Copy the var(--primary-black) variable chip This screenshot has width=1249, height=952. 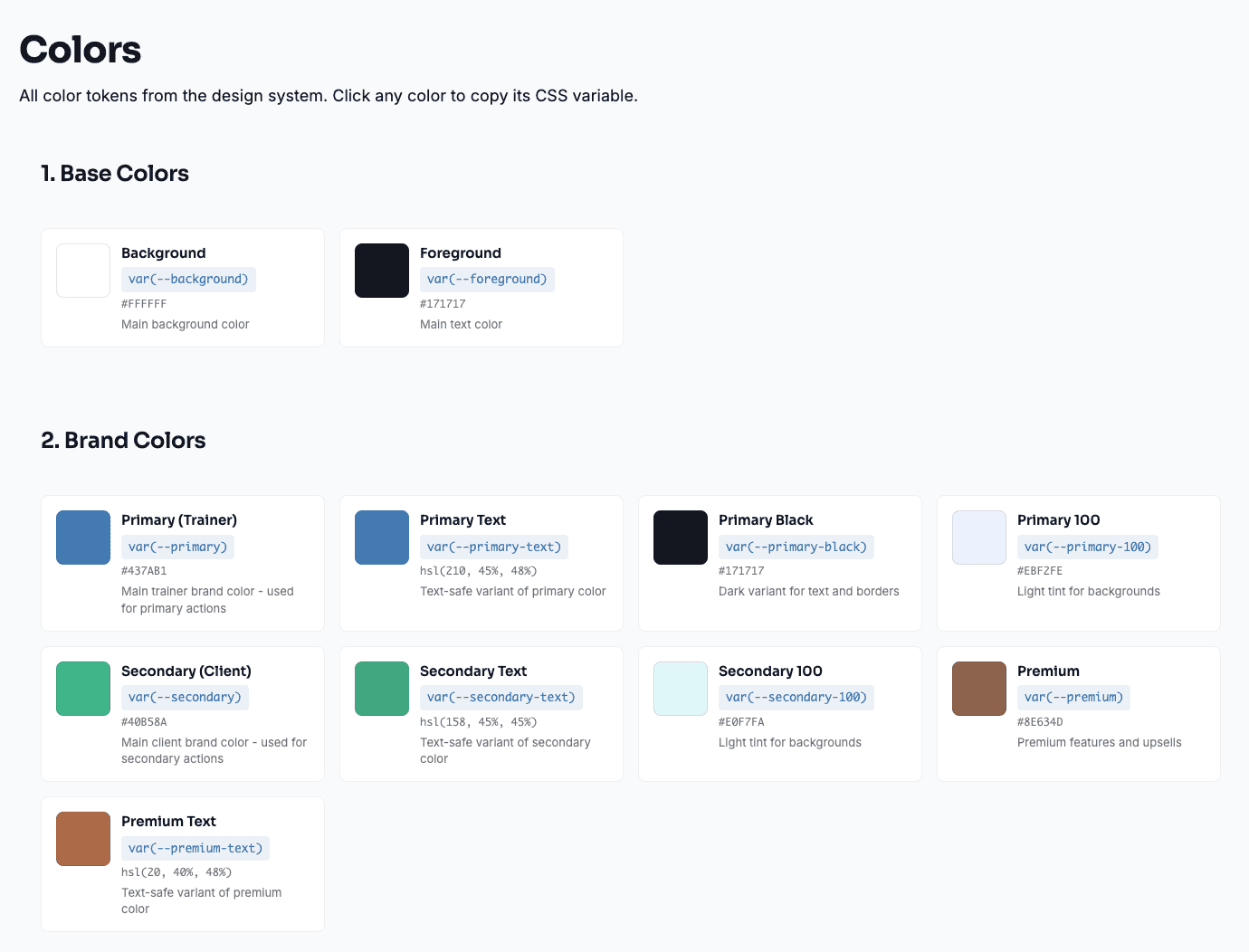797,547
